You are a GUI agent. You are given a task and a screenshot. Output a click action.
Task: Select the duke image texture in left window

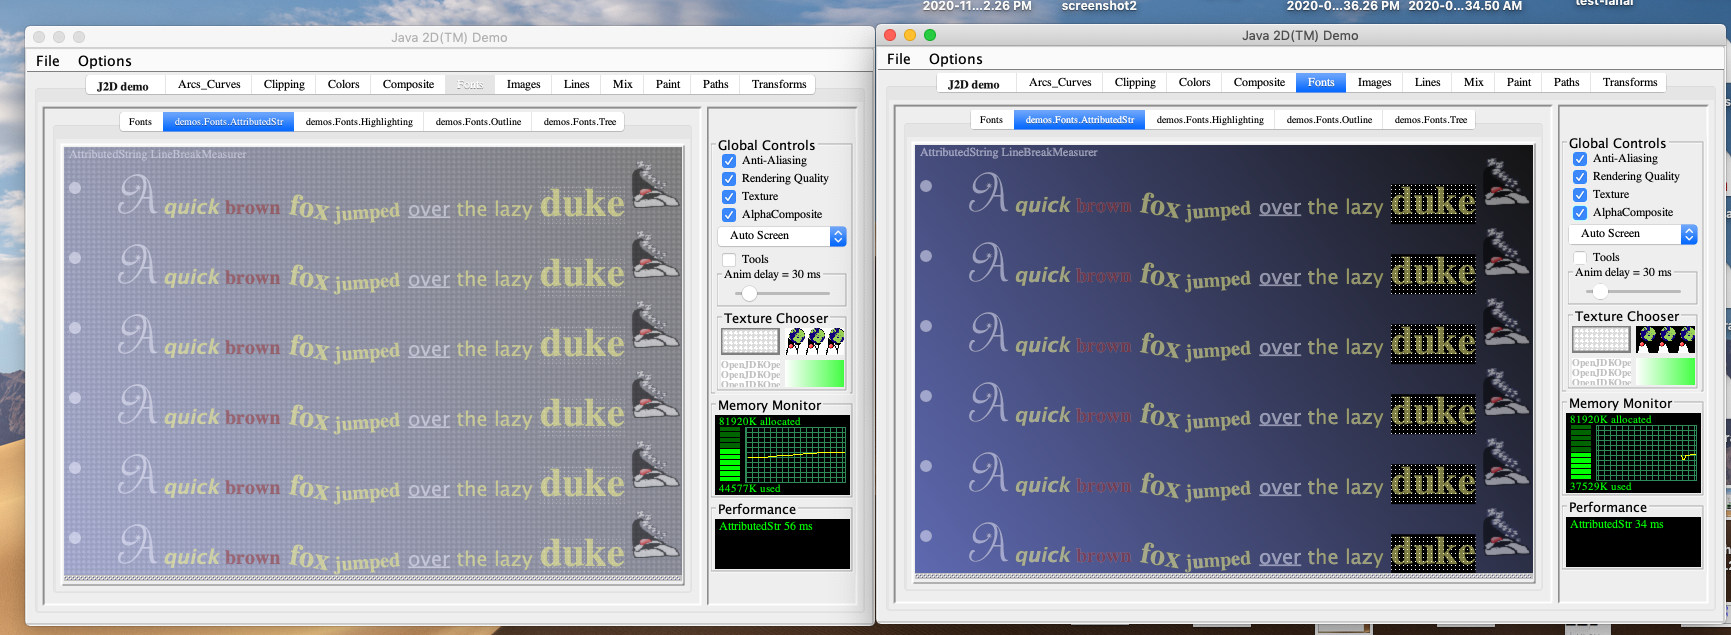(x=815, y=341)
